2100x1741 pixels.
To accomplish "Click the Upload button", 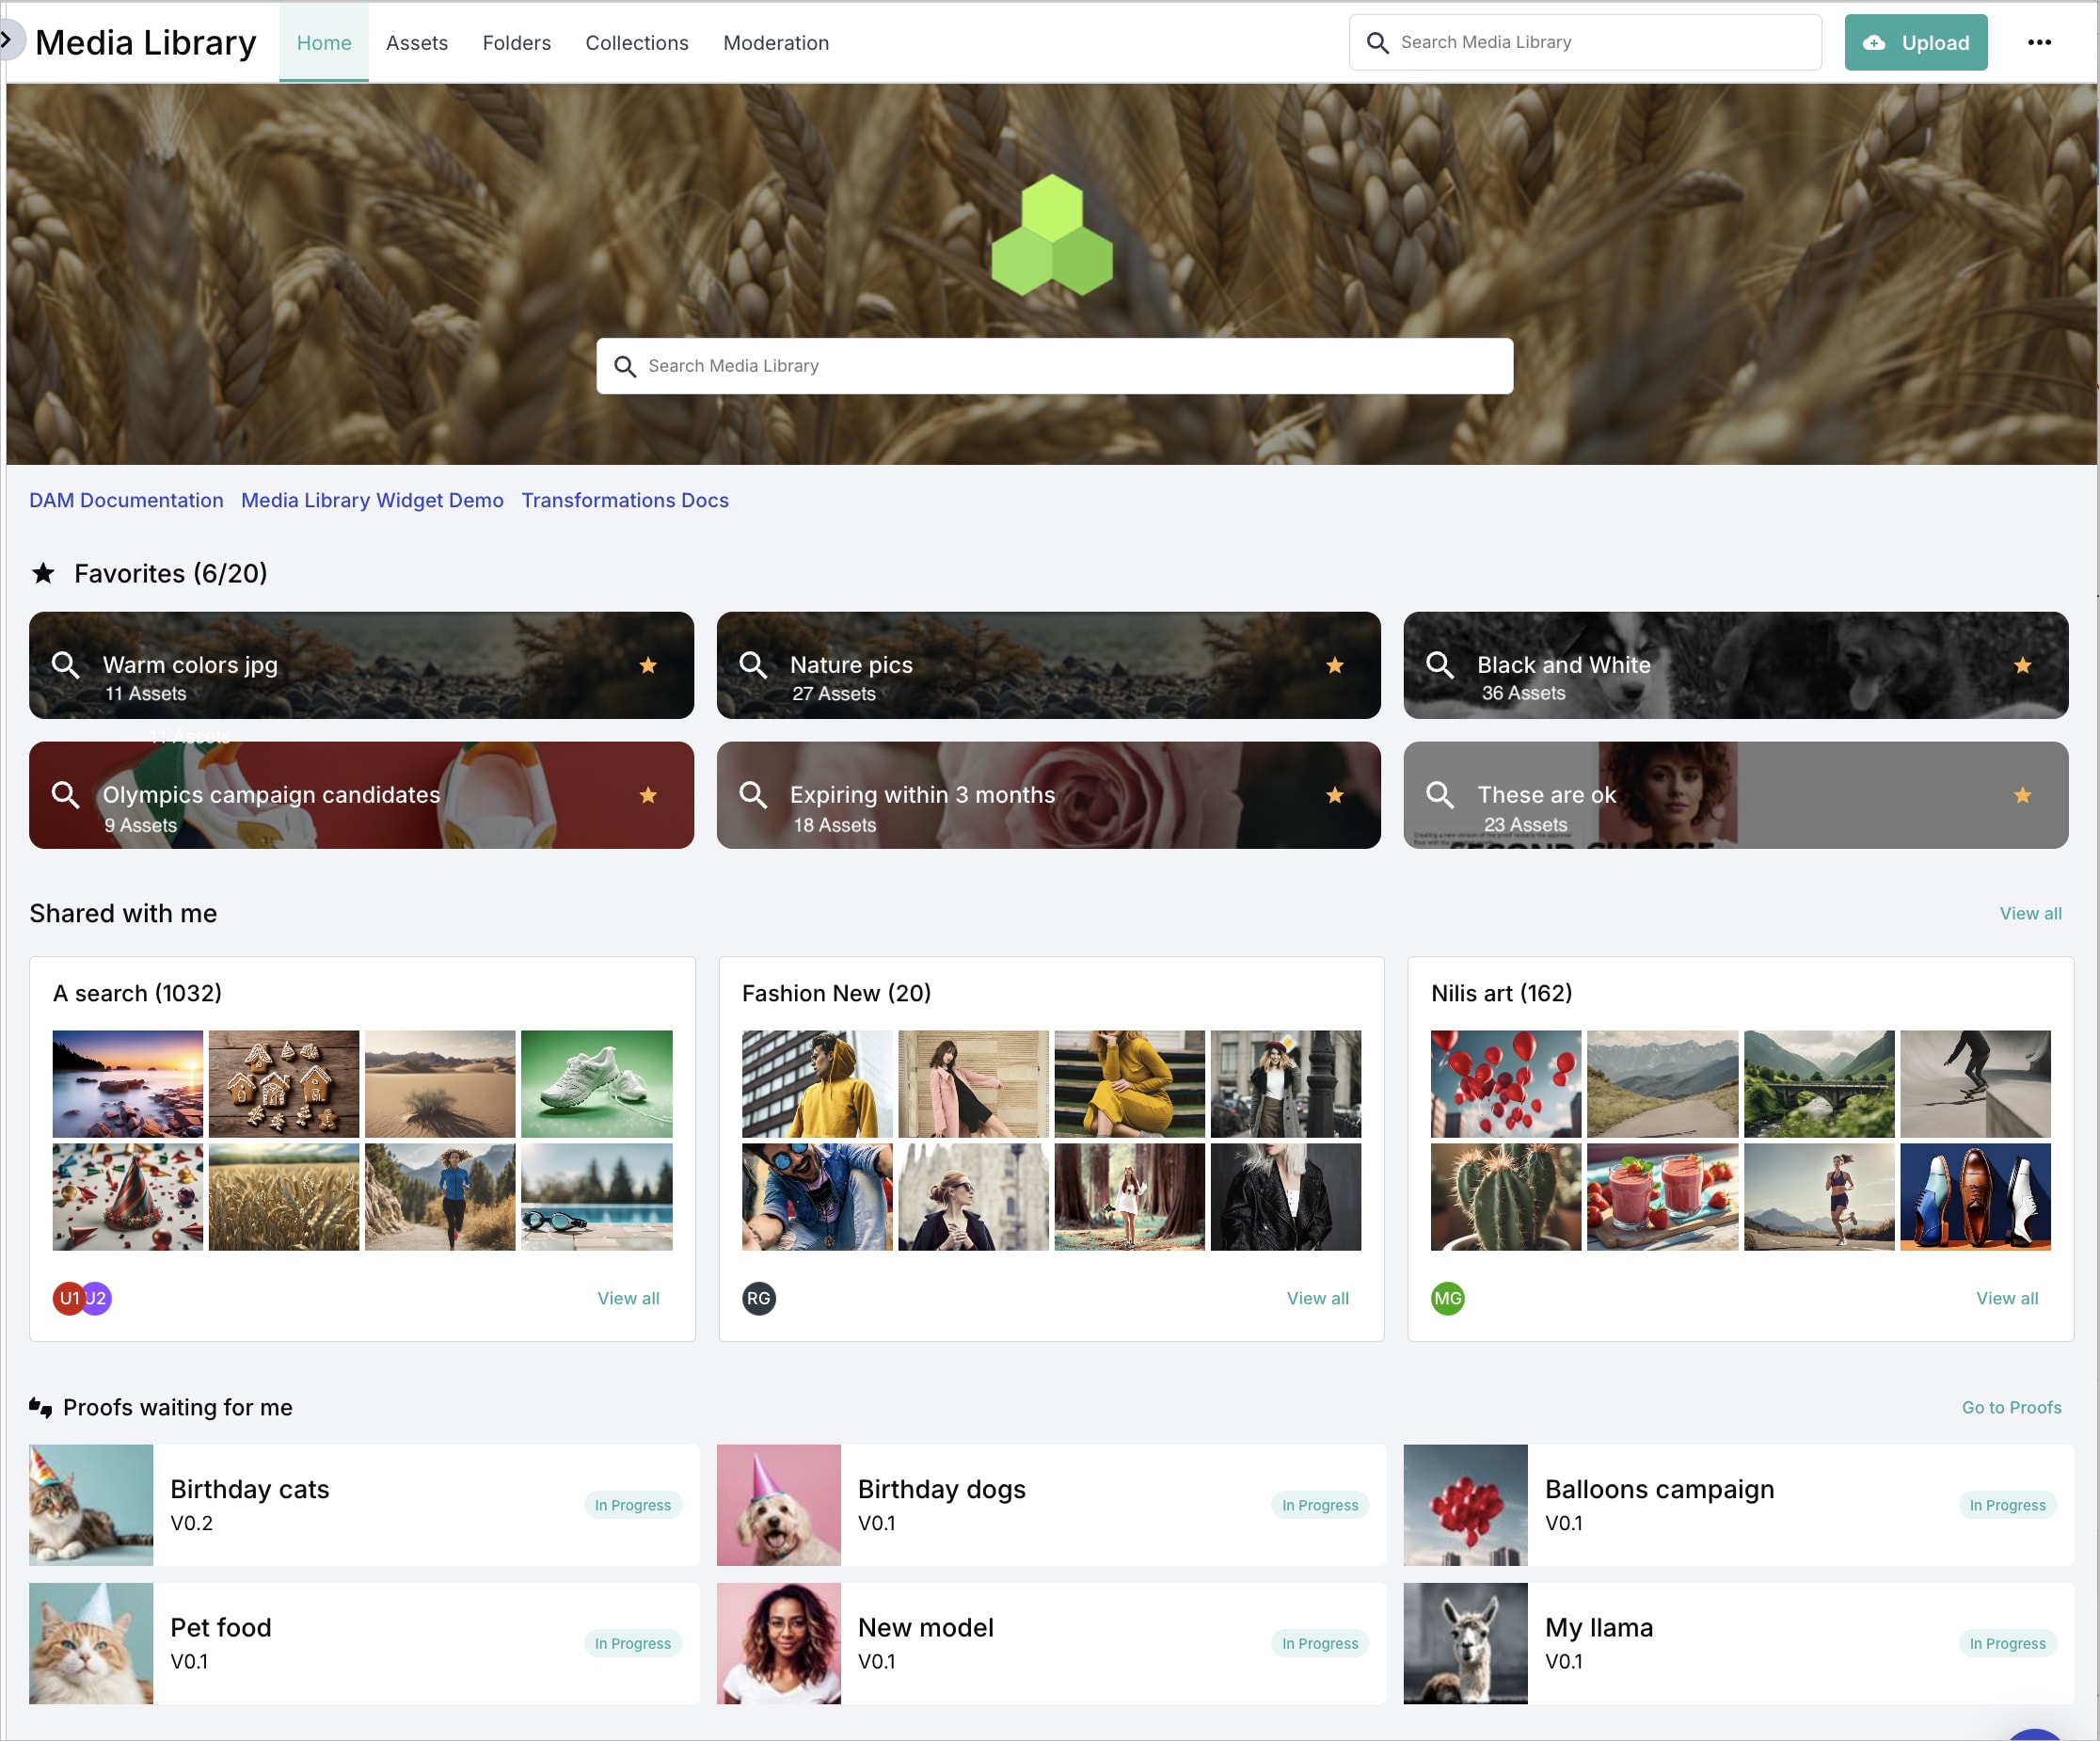I will 1915,42.
